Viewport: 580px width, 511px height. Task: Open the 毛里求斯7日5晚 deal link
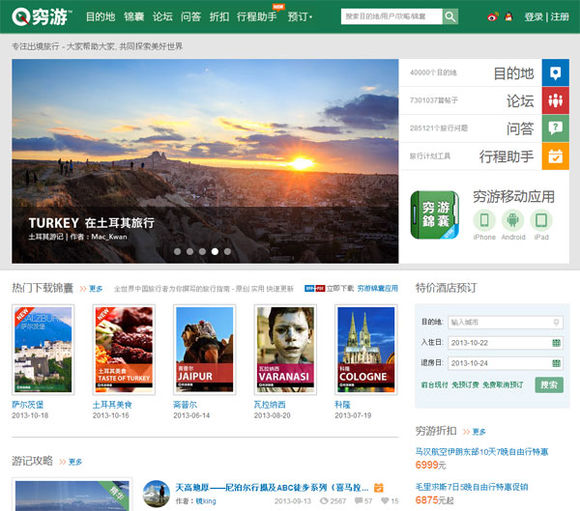(472, 487)
